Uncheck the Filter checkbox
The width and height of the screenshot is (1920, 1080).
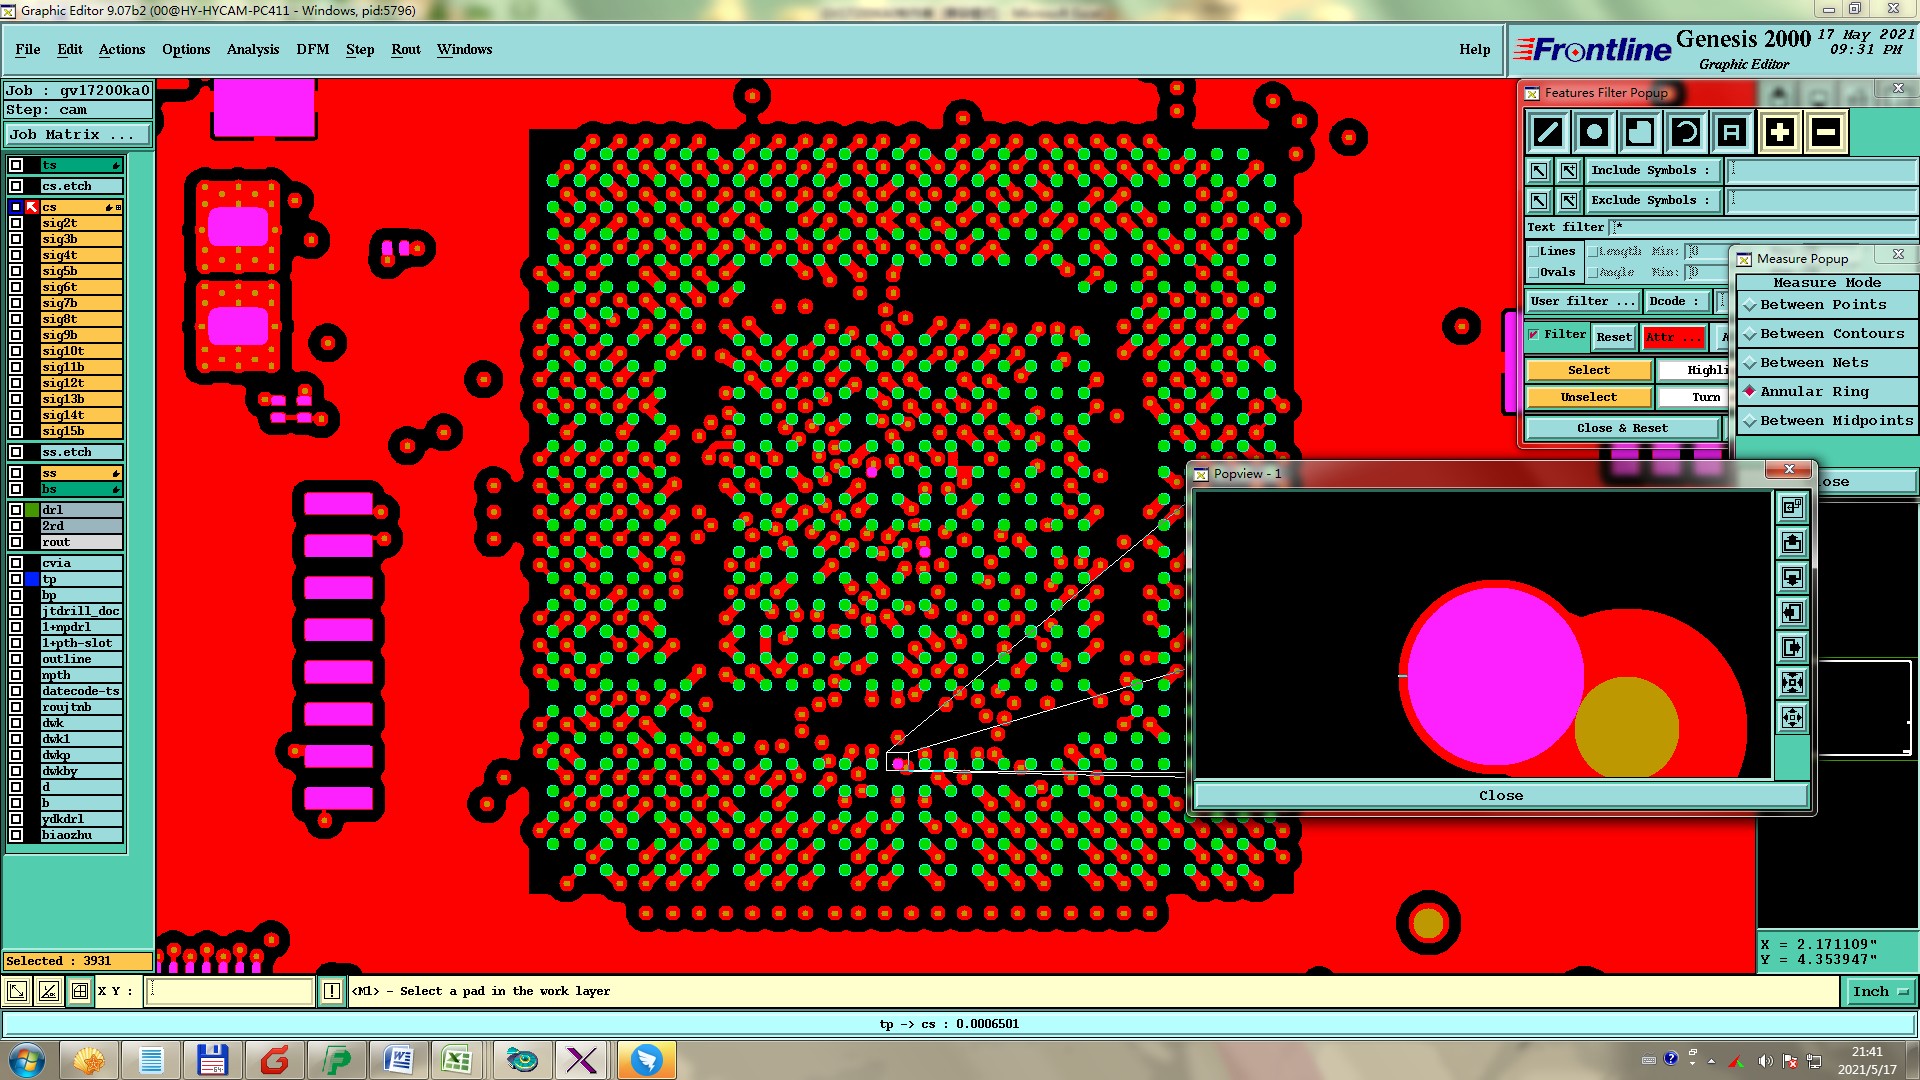tap(1534, 335)
